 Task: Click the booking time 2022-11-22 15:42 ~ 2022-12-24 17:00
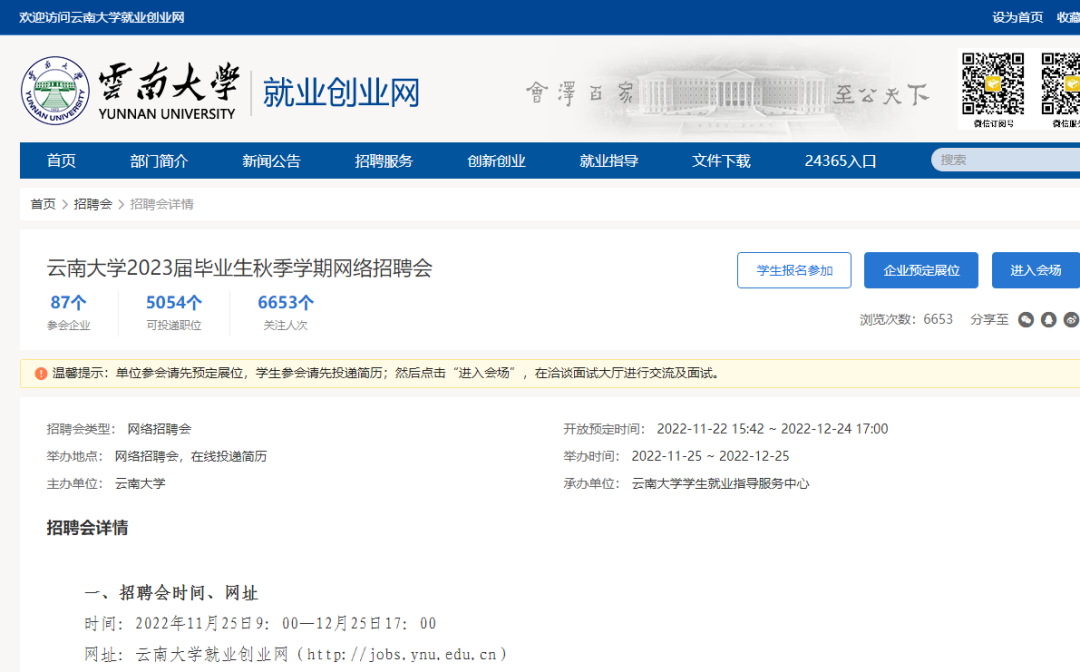tap(772, 429)
